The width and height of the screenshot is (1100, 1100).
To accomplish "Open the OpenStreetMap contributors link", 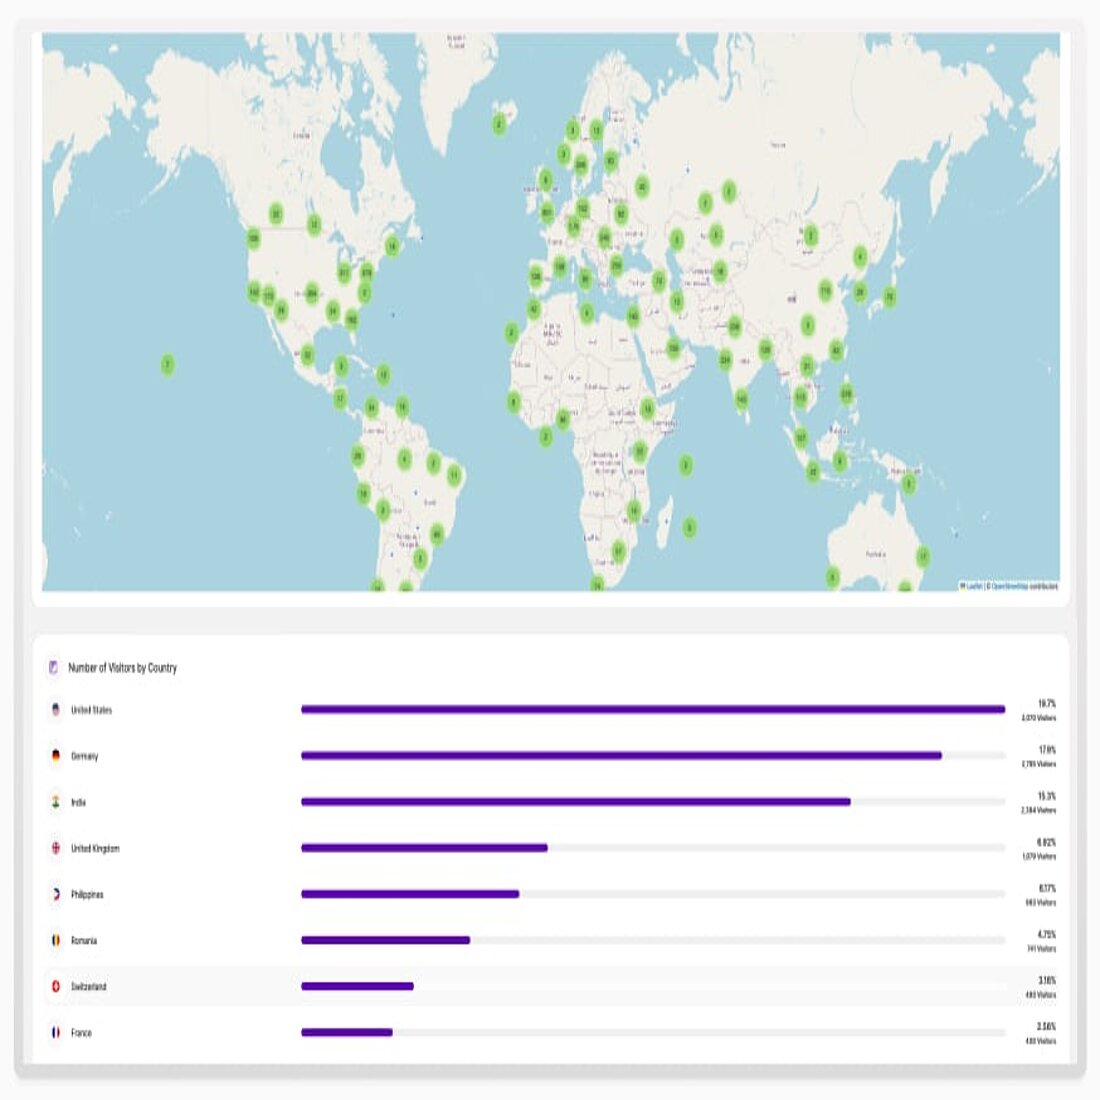I will click(1023, 586).
